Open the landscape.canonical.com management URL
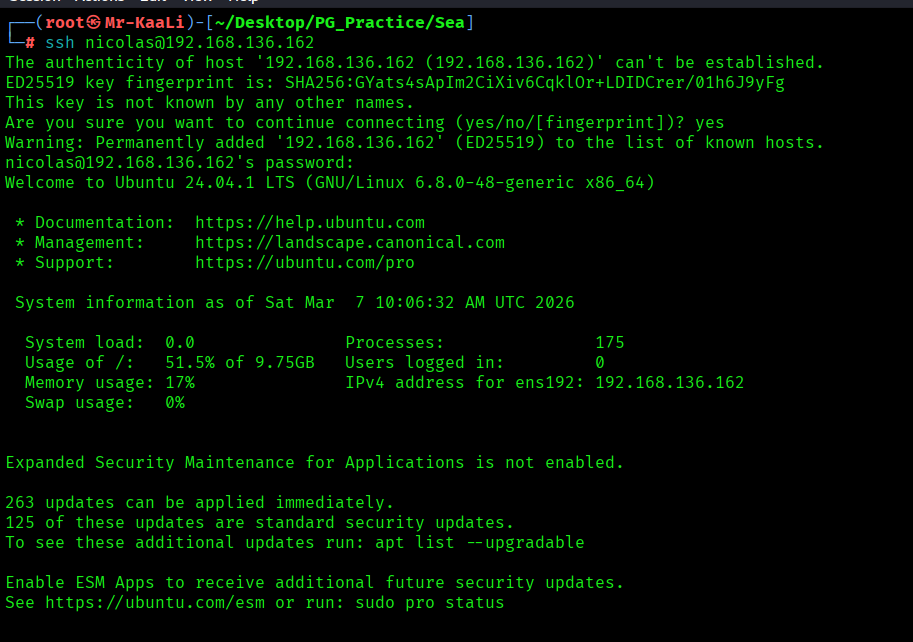Viewport: 913px width, 642px height. tap(349, 242)
